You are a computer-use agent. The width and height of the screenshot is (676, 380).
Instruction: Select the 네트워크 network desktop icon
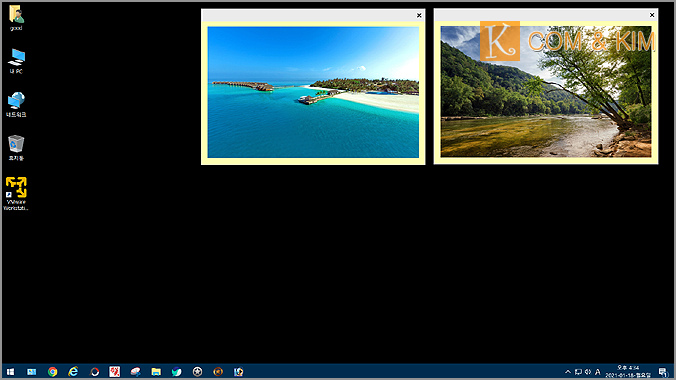(16, 104)
